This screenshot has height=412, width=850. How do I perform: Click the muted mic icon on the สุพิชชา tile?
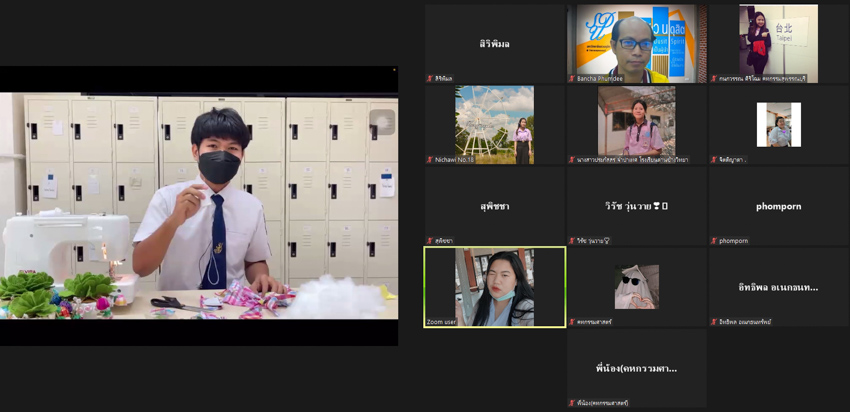tap(430, 241)
